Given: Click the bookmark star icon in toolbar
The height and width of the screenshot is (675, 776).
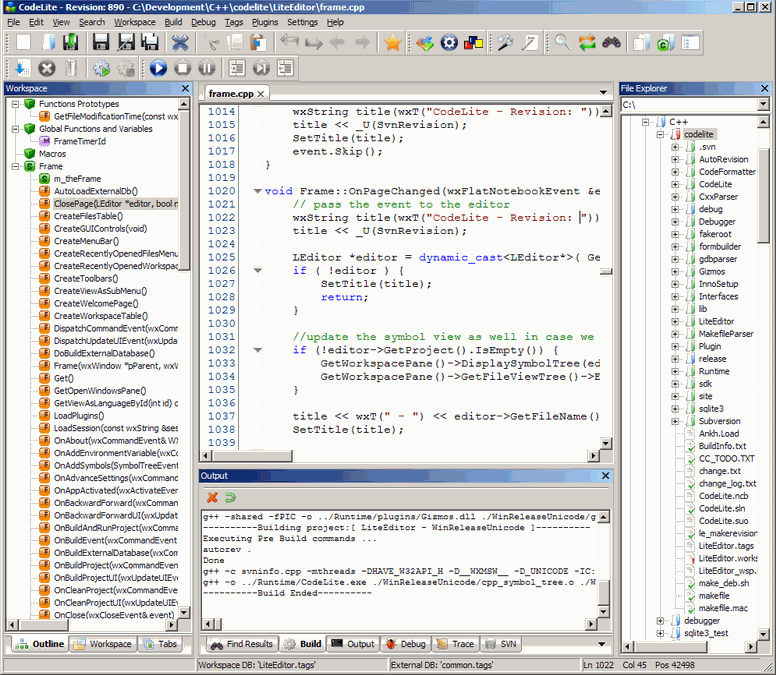Looking at the screenshot, I should pyautogui.click(x=393, y=42).
